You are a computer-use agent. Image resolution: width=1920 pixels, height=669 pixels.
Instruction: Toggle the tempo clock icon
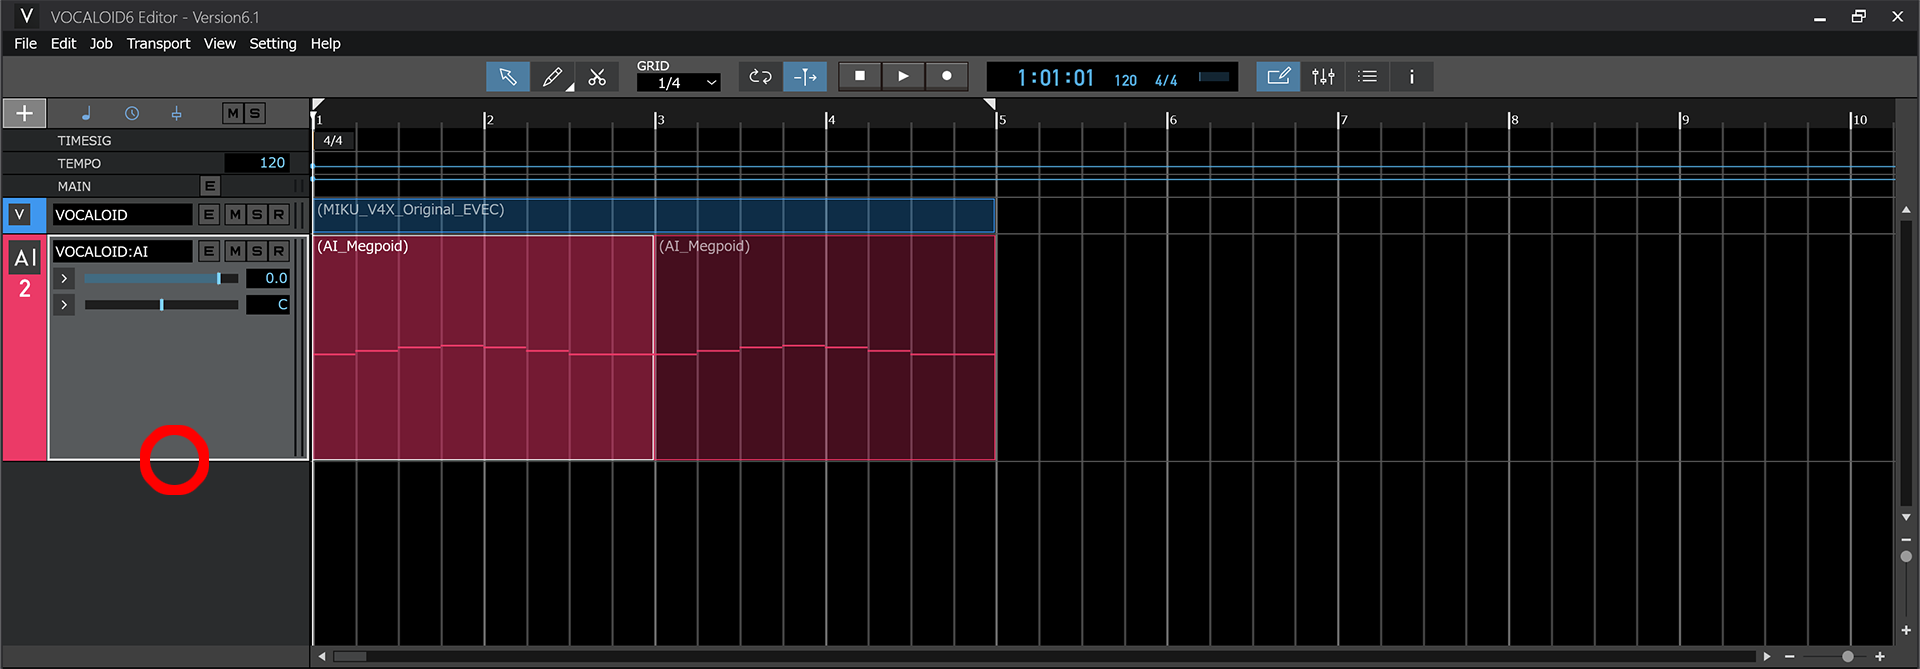tap(132, 114)
